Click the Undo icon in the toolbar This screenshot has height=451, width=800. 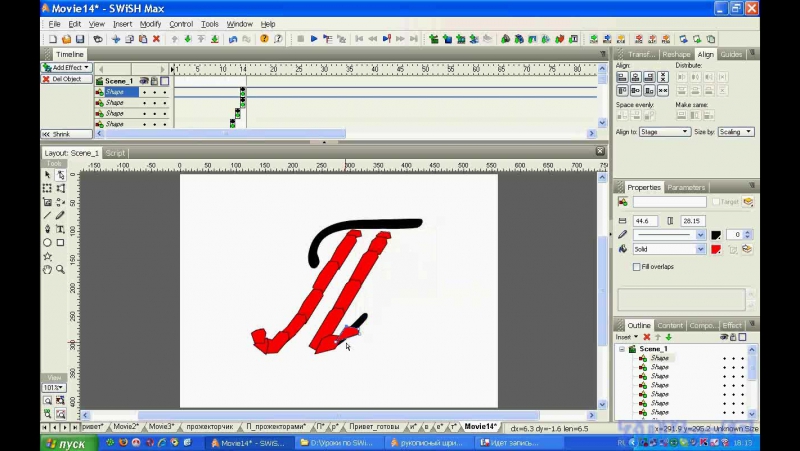point(233,39)
